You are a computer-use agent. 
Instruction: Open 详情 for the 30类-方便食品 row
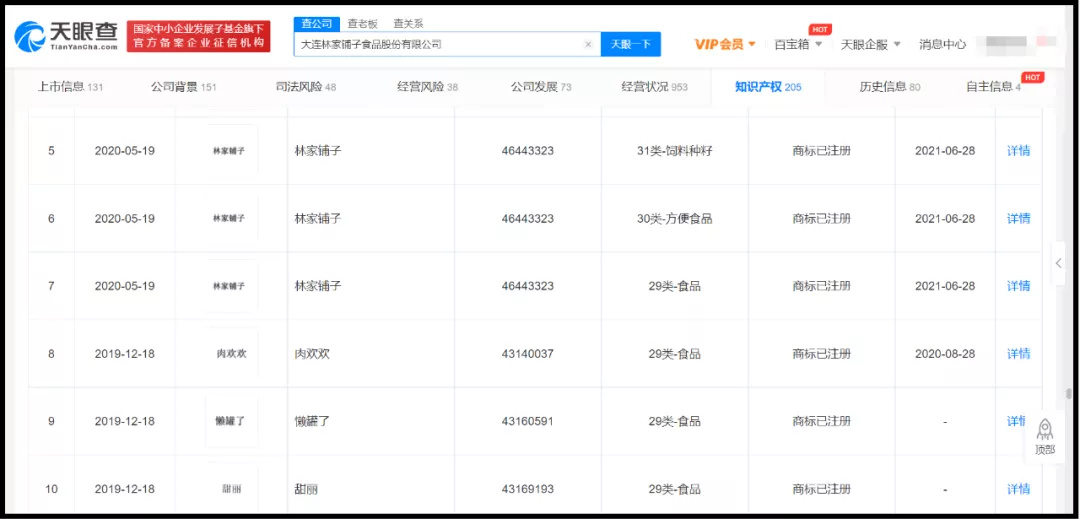pos(1019,218)
